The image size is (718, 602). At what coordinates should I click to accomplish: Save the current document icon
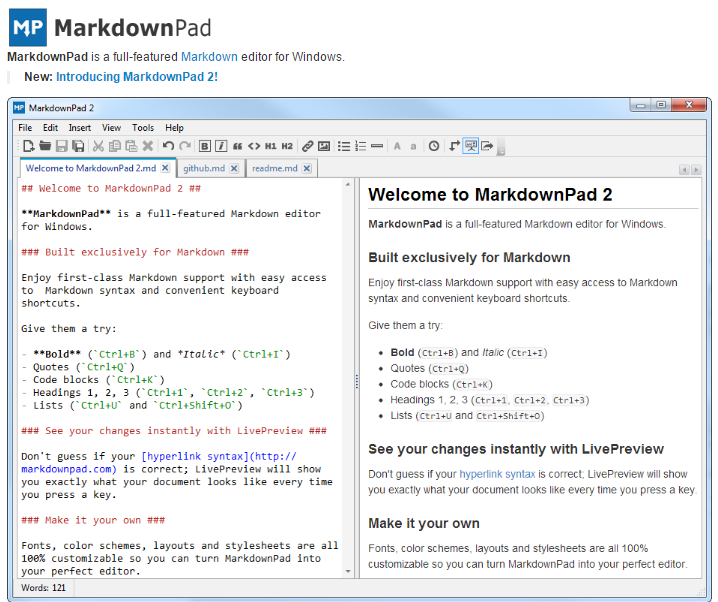pos(61,146)
